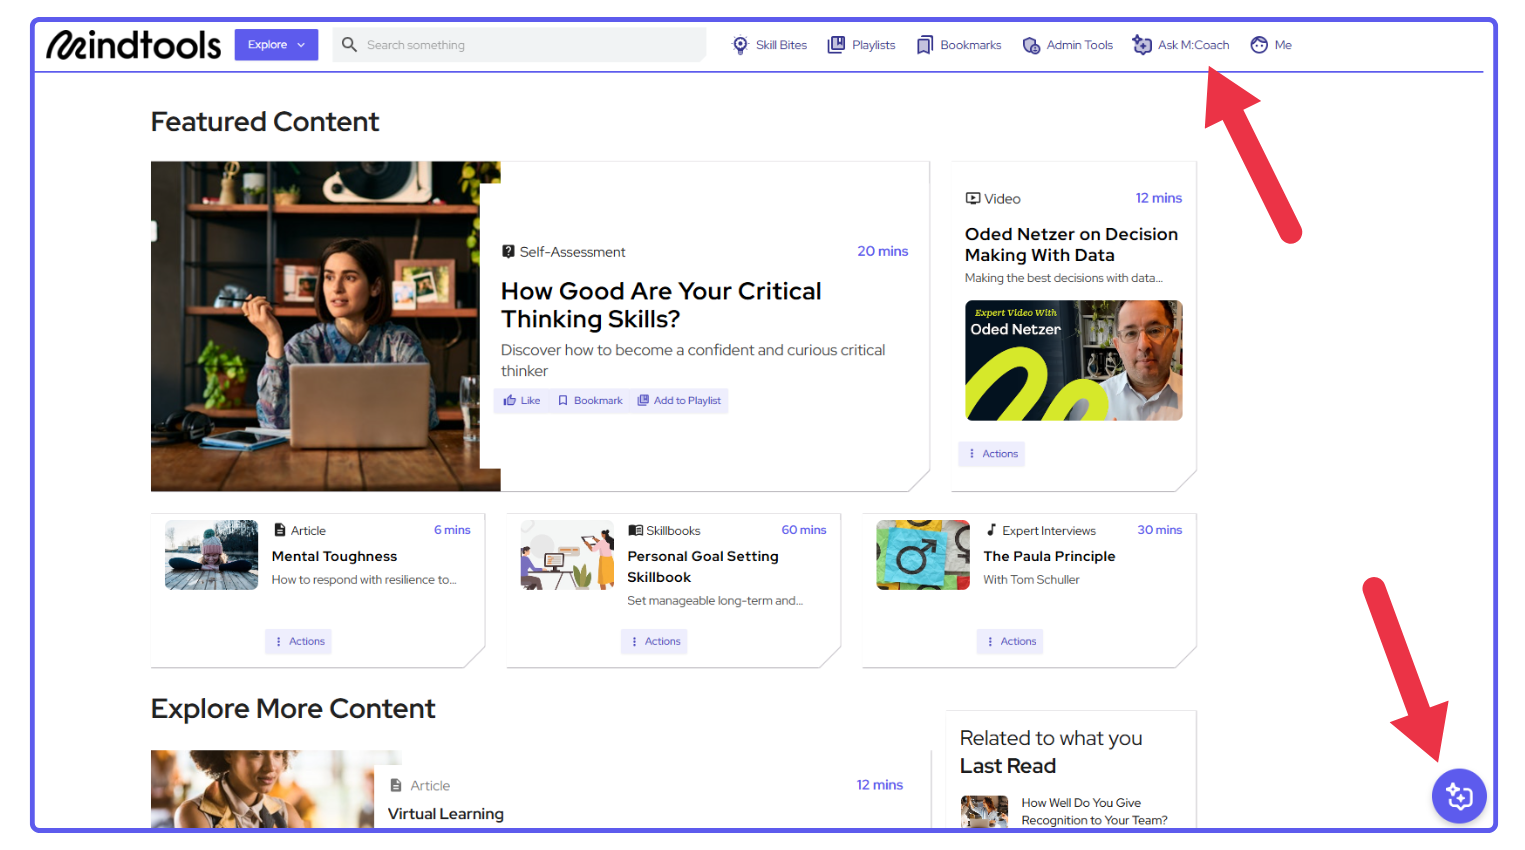Click the Mindtools logo
The width and height of the screenshot is (1525, 850).
click(134, 45)
